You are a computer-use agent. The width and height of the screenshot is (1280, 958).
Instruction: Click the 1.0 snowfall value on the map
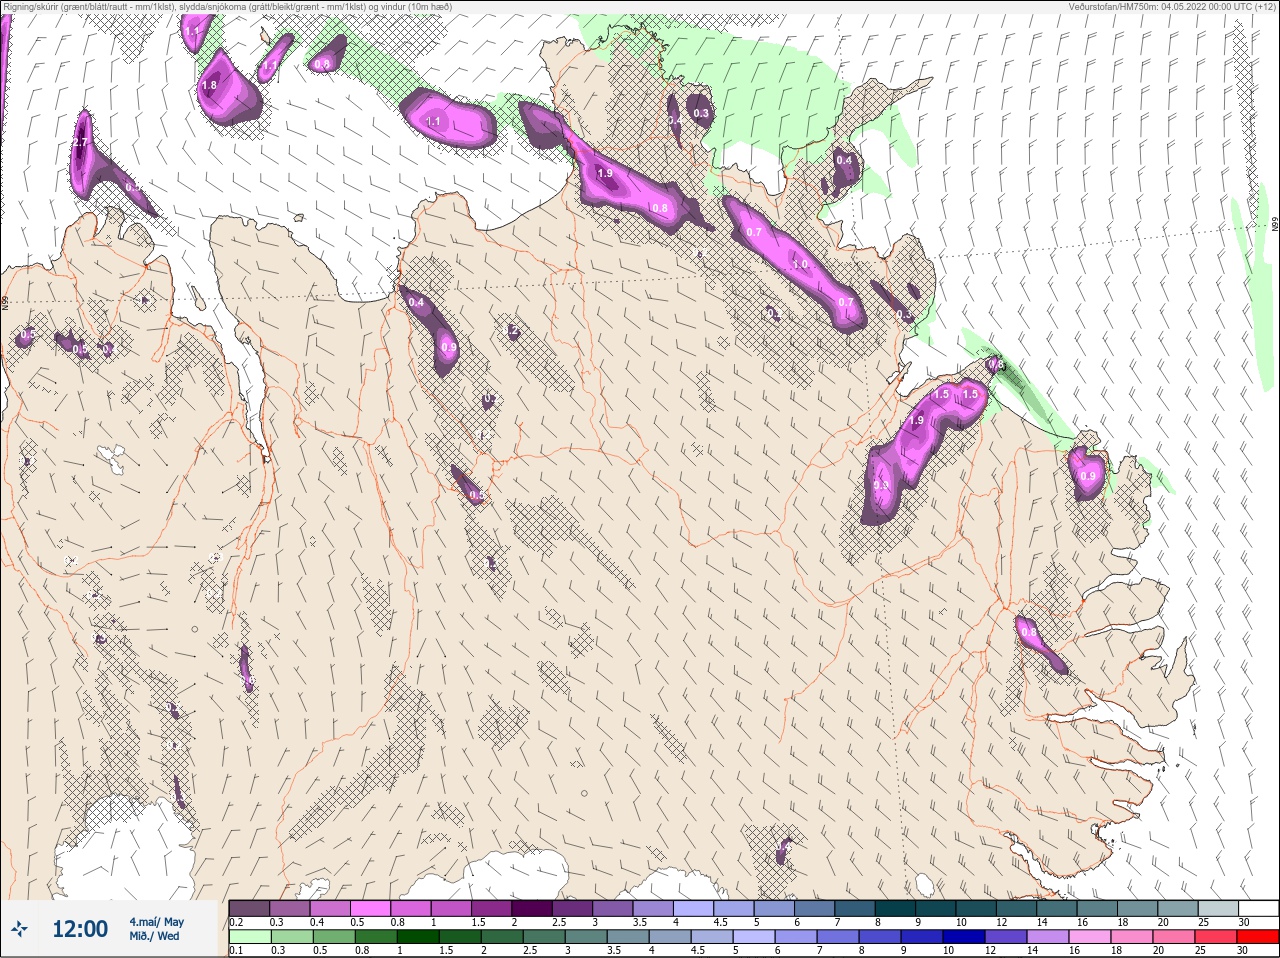(x=800, y=265)
